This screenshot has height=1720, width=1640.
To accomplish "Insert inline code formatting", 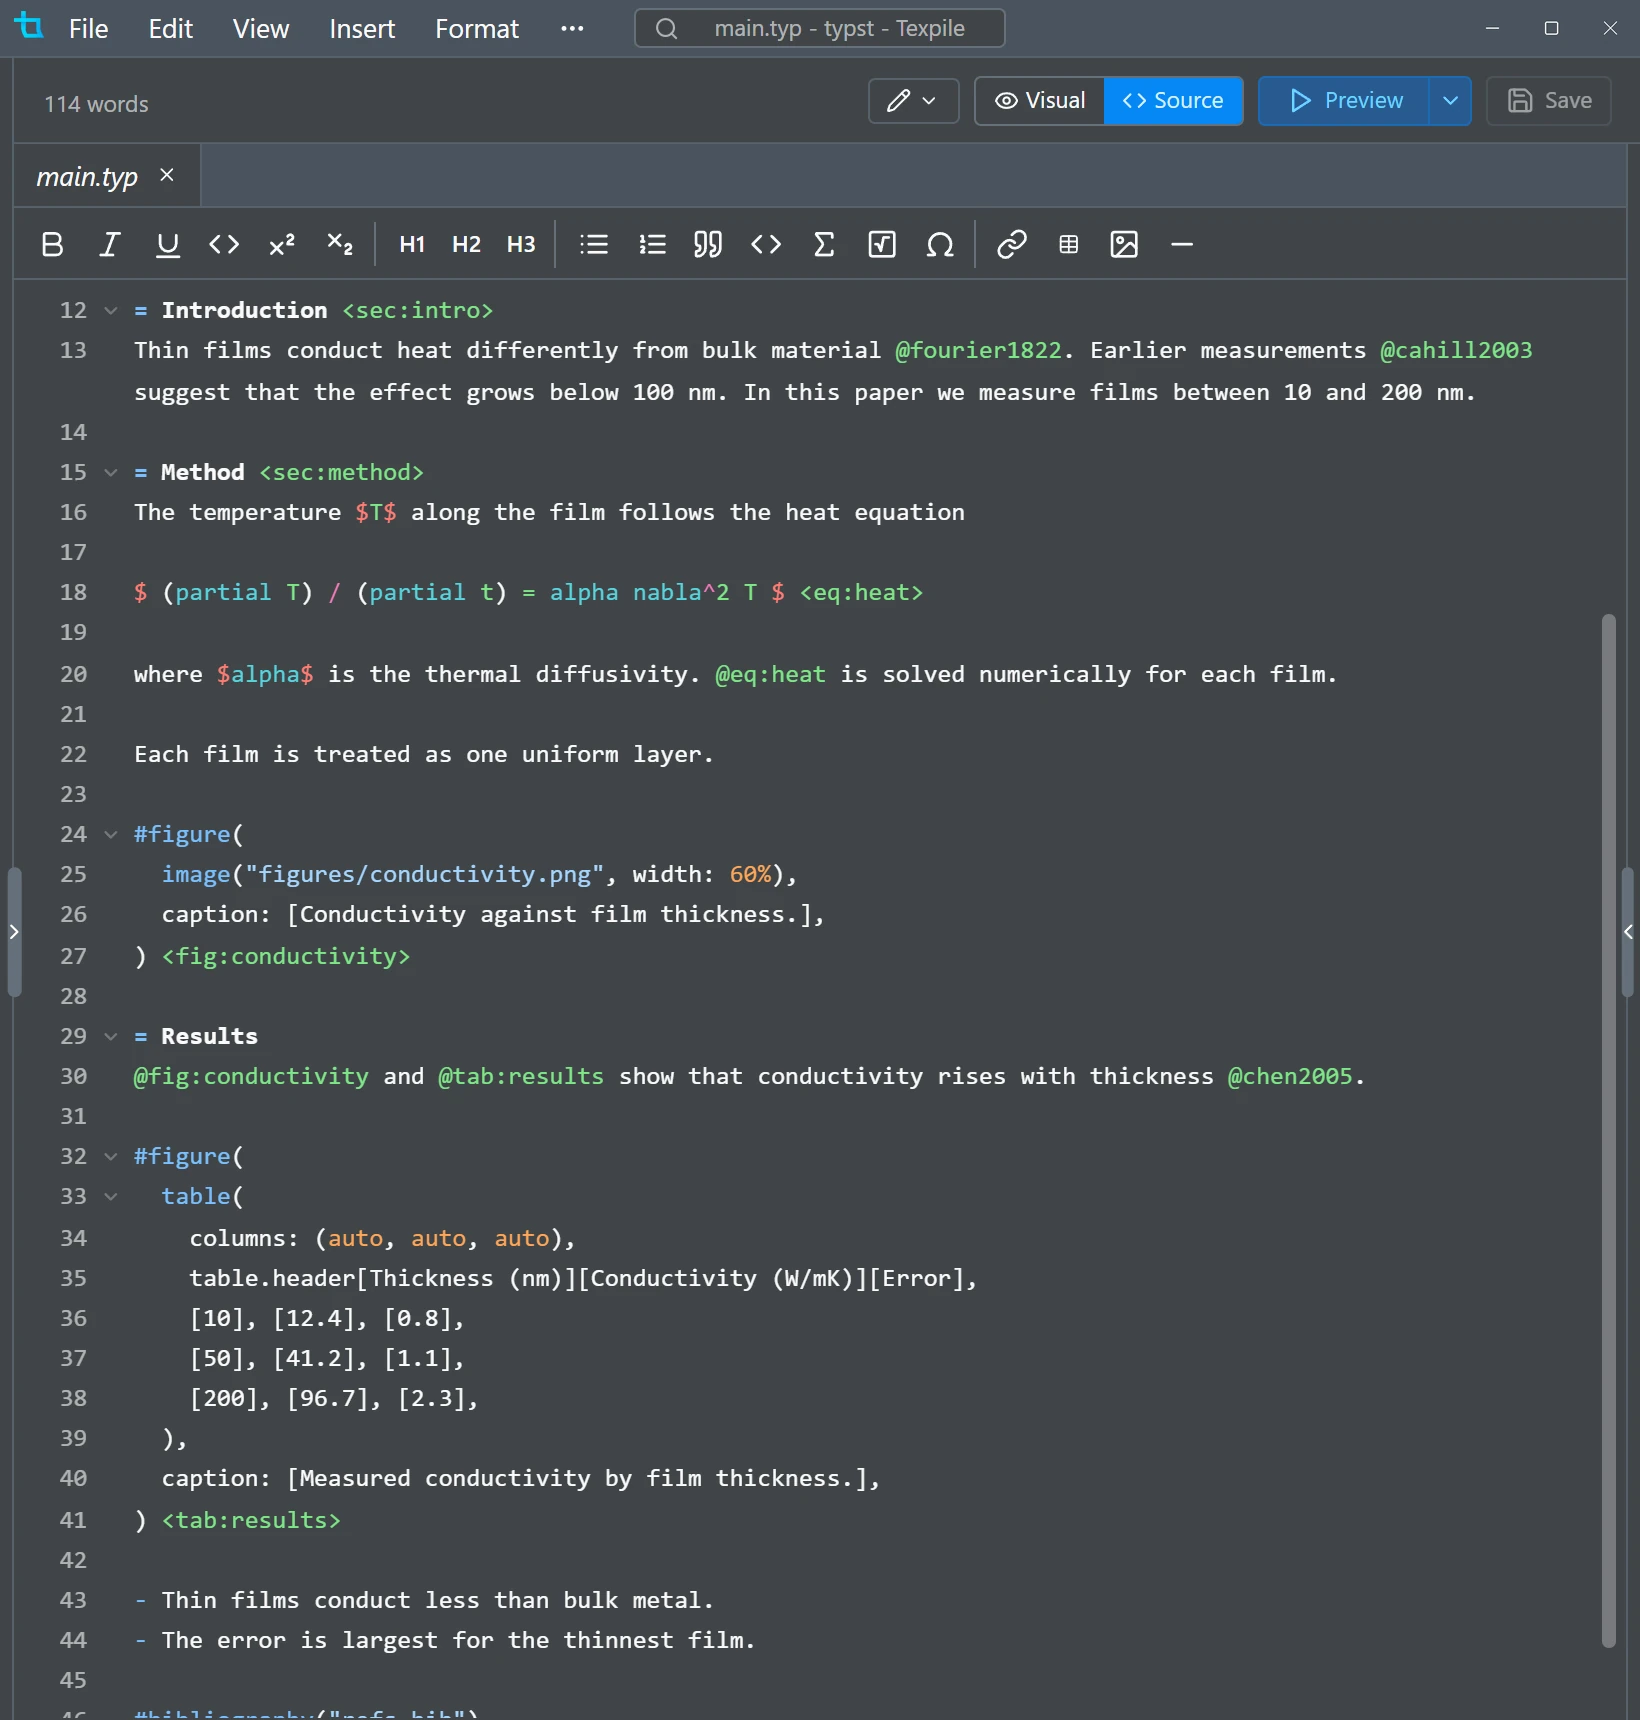I will point(224,244).
